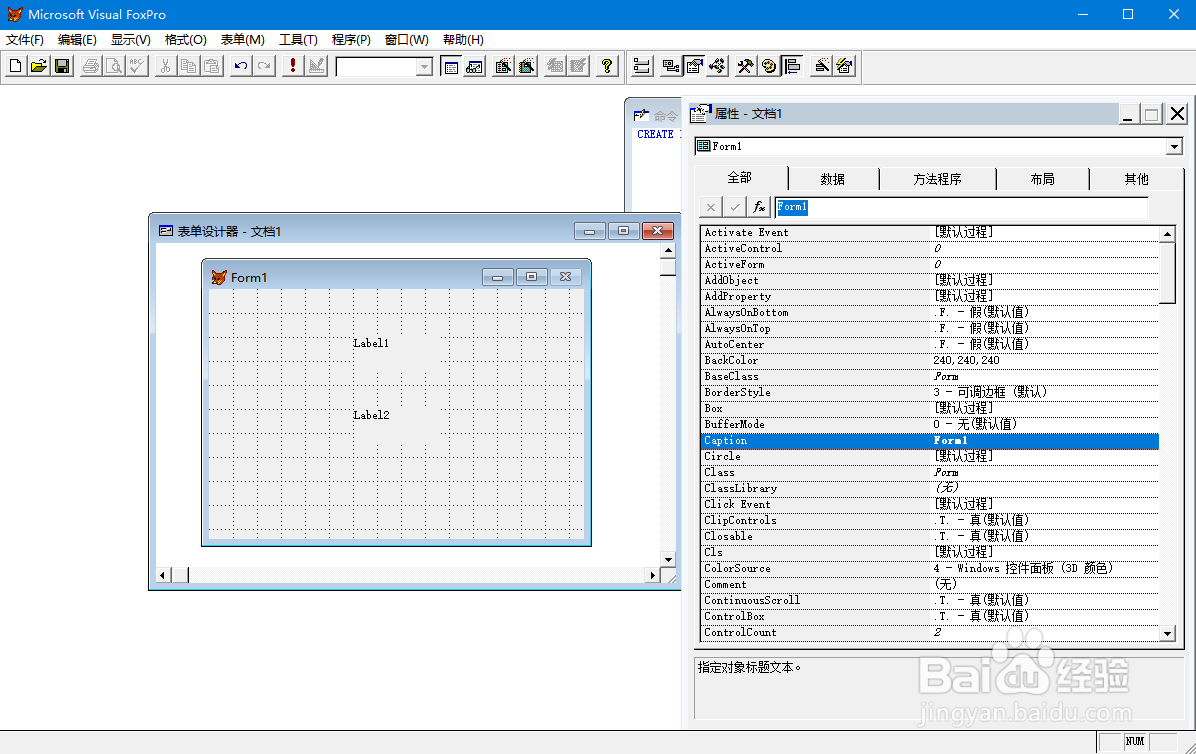Toggle the Layout toolbar button
Viewport: 1196px width, 754px height.
[x=793, y=66]
